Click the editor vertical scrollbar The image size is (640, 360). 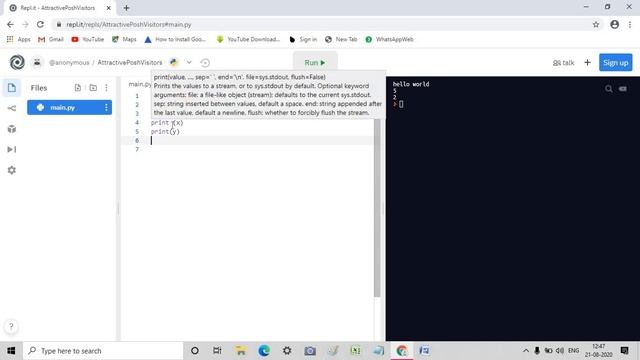pos(377,207)
